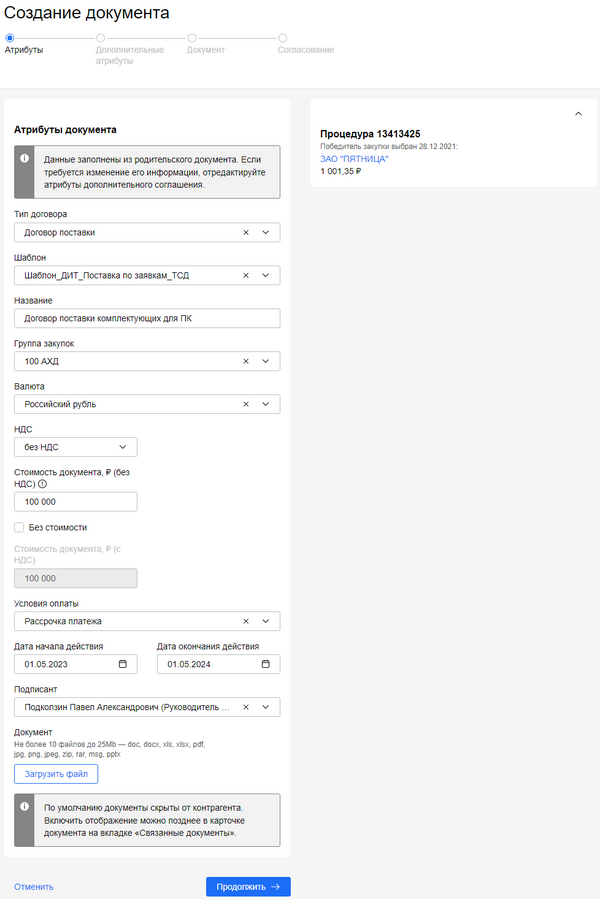Open calendar for Дата окончания действия
Image resolution: width=600 pixels, height=899 pixels.
[266, 664]
